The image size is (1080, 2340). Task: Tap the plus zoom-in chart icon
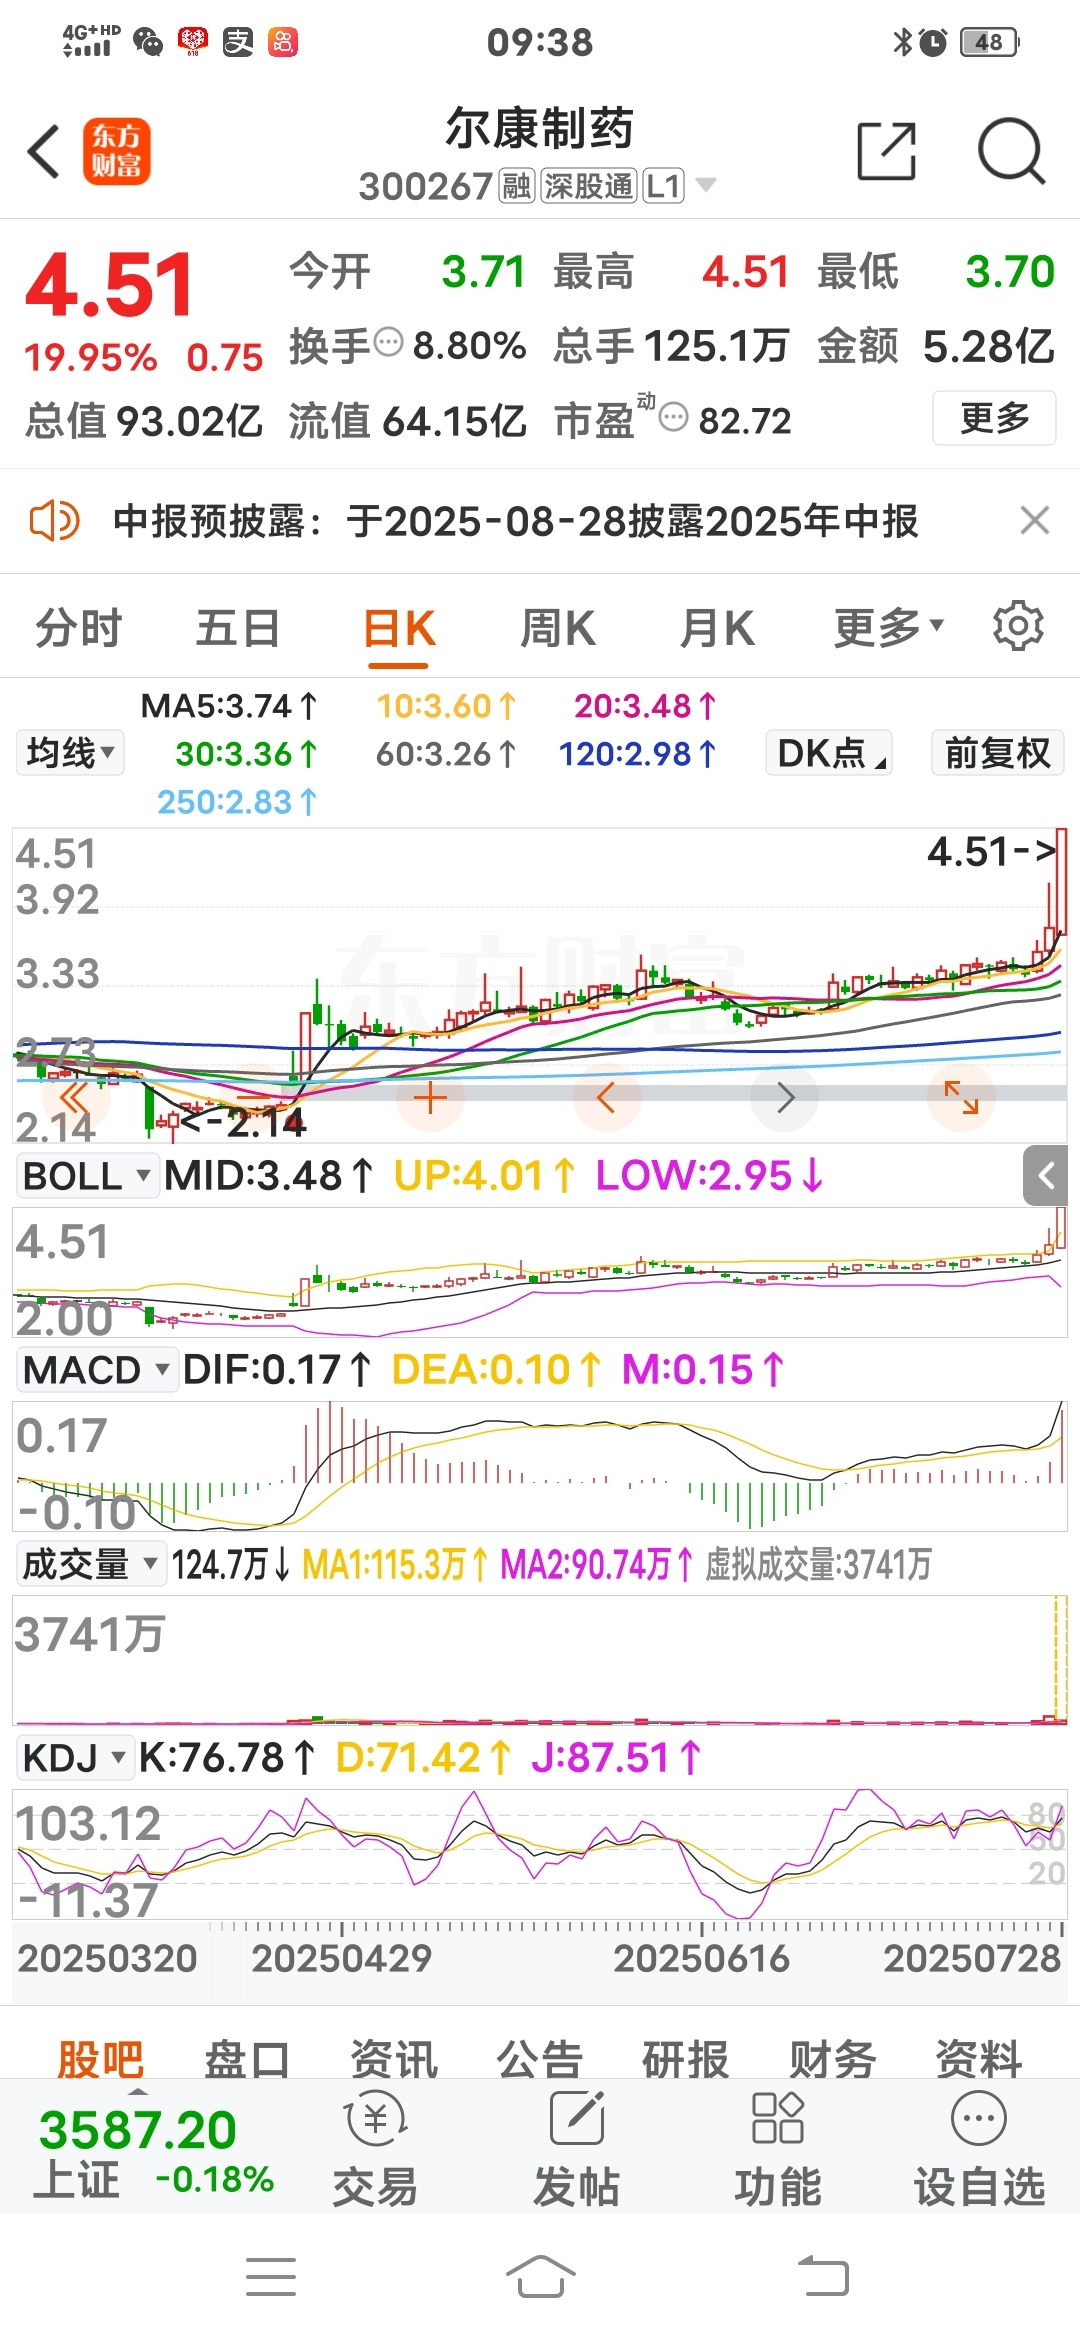pos(430,1098)
